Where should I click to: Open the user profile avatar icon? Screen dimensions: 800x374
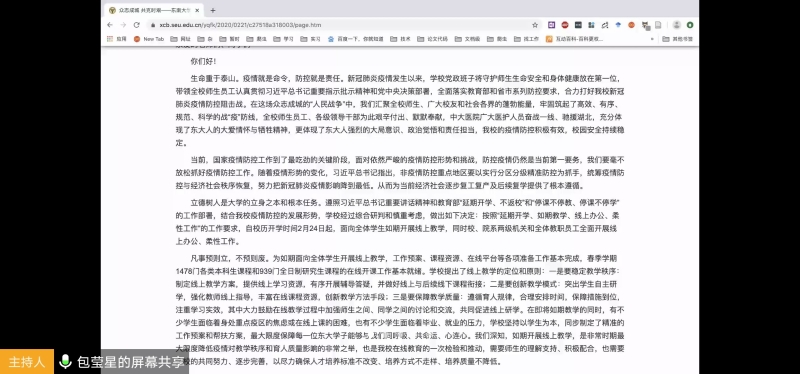(x=677, y=25)
